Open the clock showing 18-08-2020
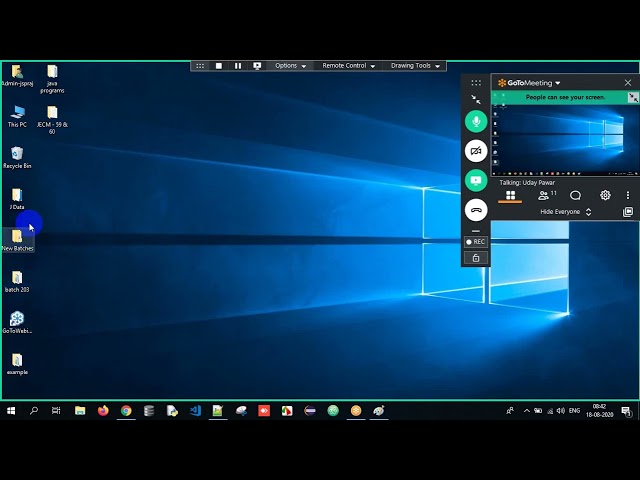Screen dimensions: 640x480 point(600,411)
